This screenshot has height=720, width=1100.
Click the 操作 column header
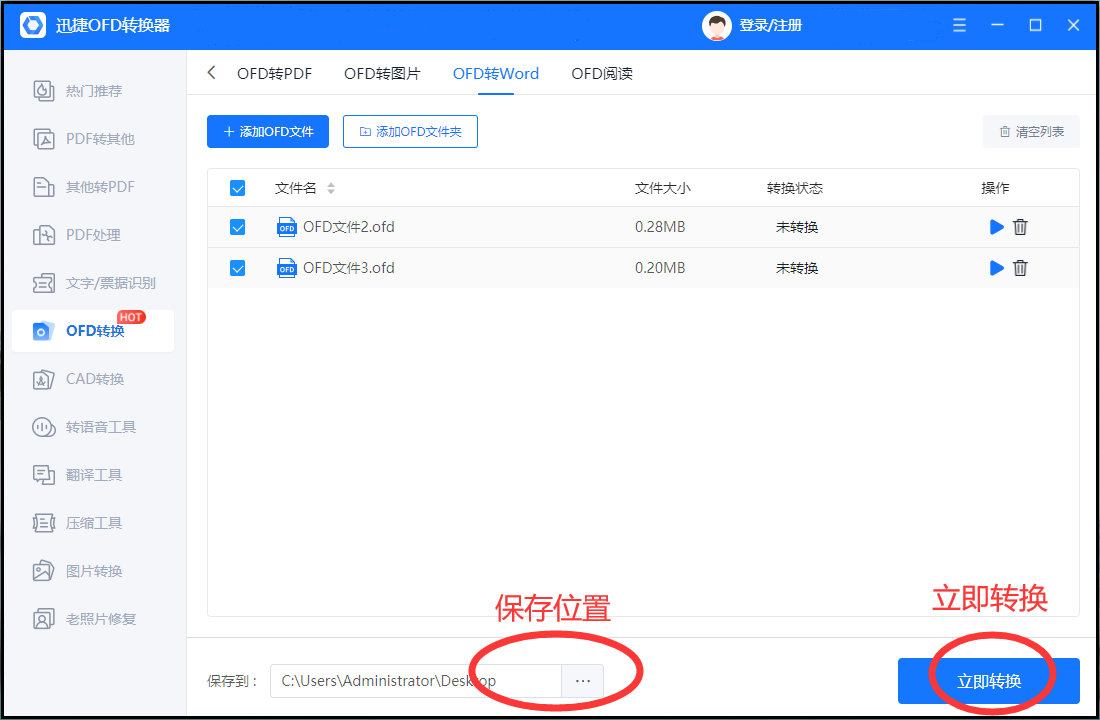pos(995,188)
